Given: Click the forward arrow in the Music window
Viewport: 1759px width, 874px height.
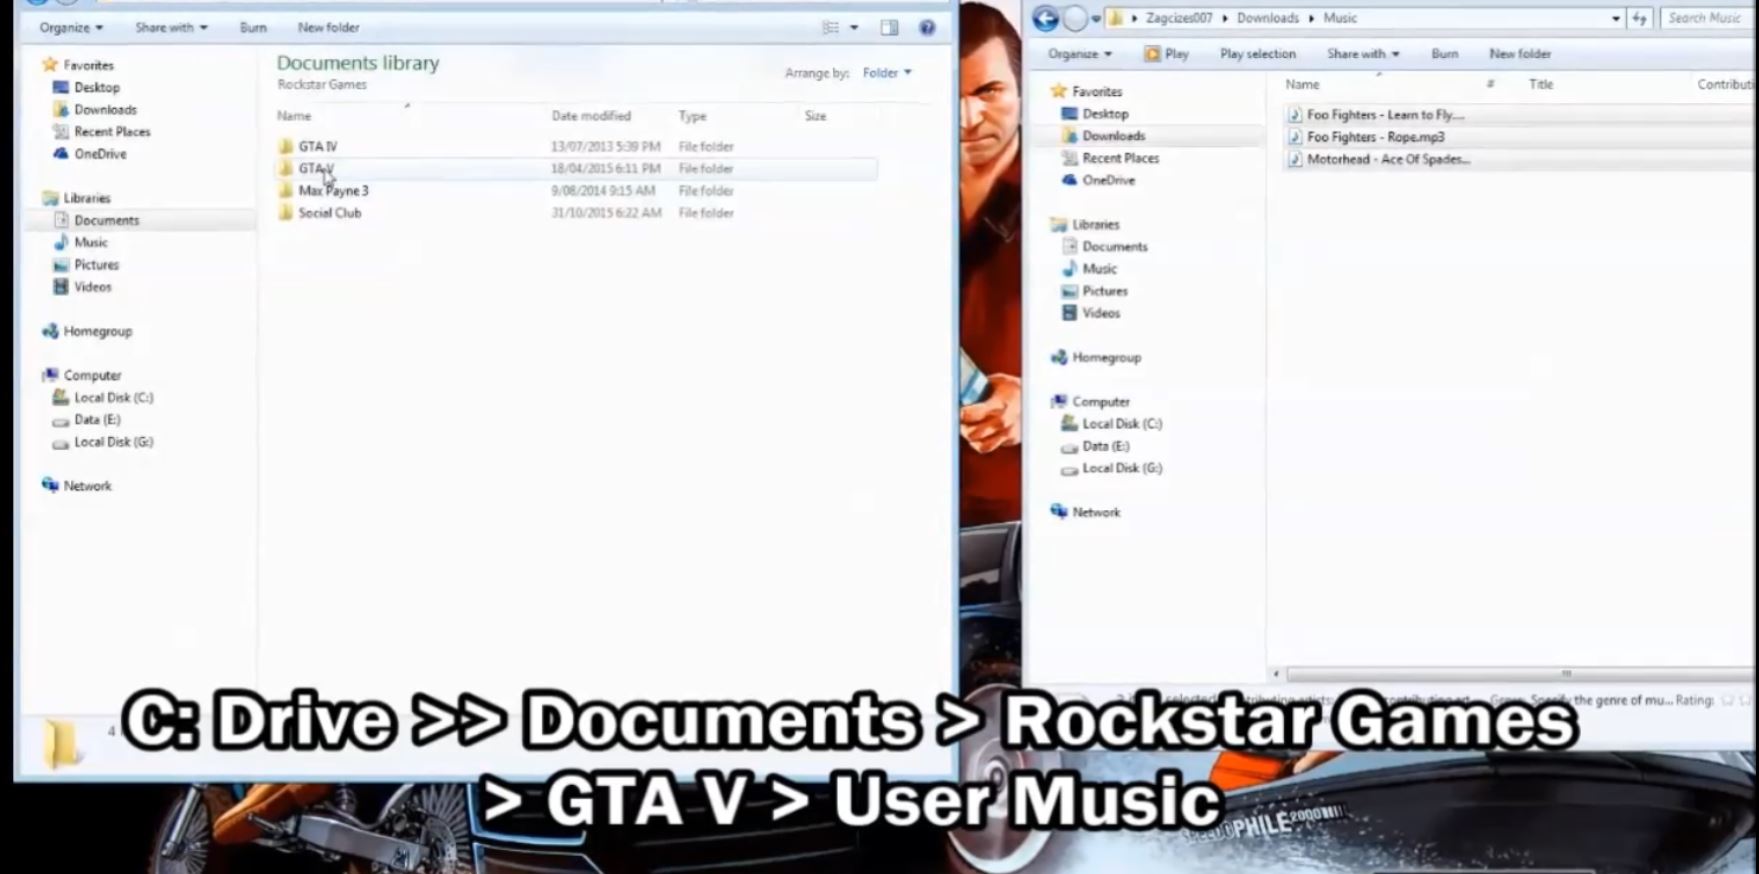Looking at the screenshot, I should pos(1075,18).
